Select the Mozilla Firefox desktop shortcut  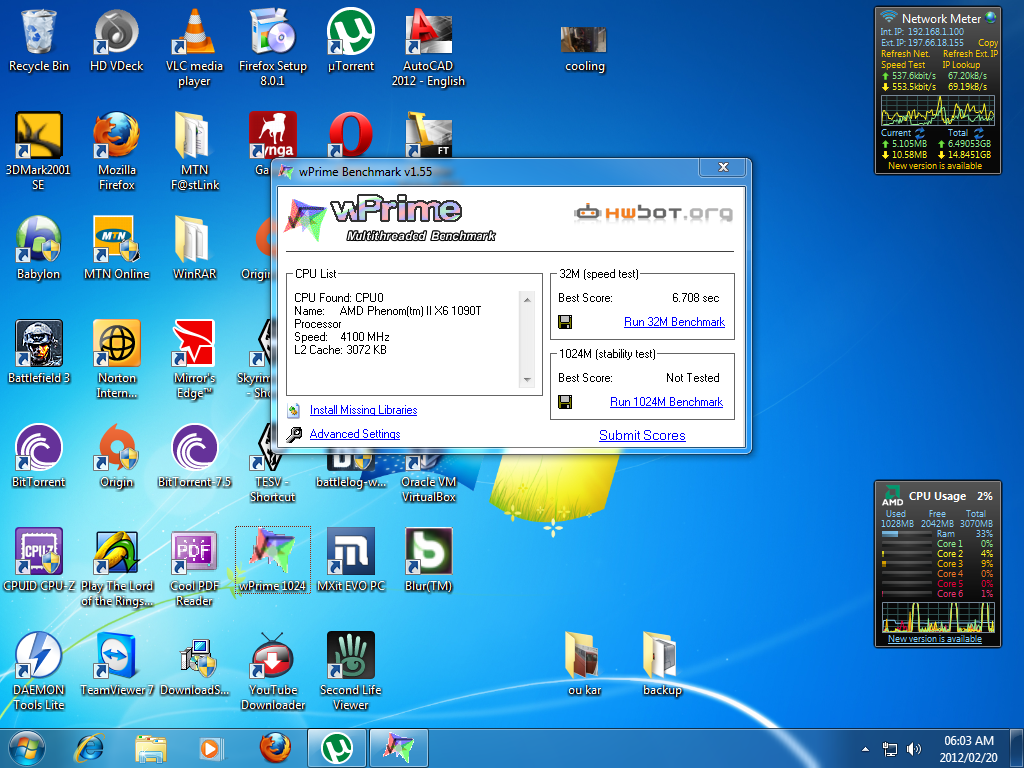click(x=116, y=152)
